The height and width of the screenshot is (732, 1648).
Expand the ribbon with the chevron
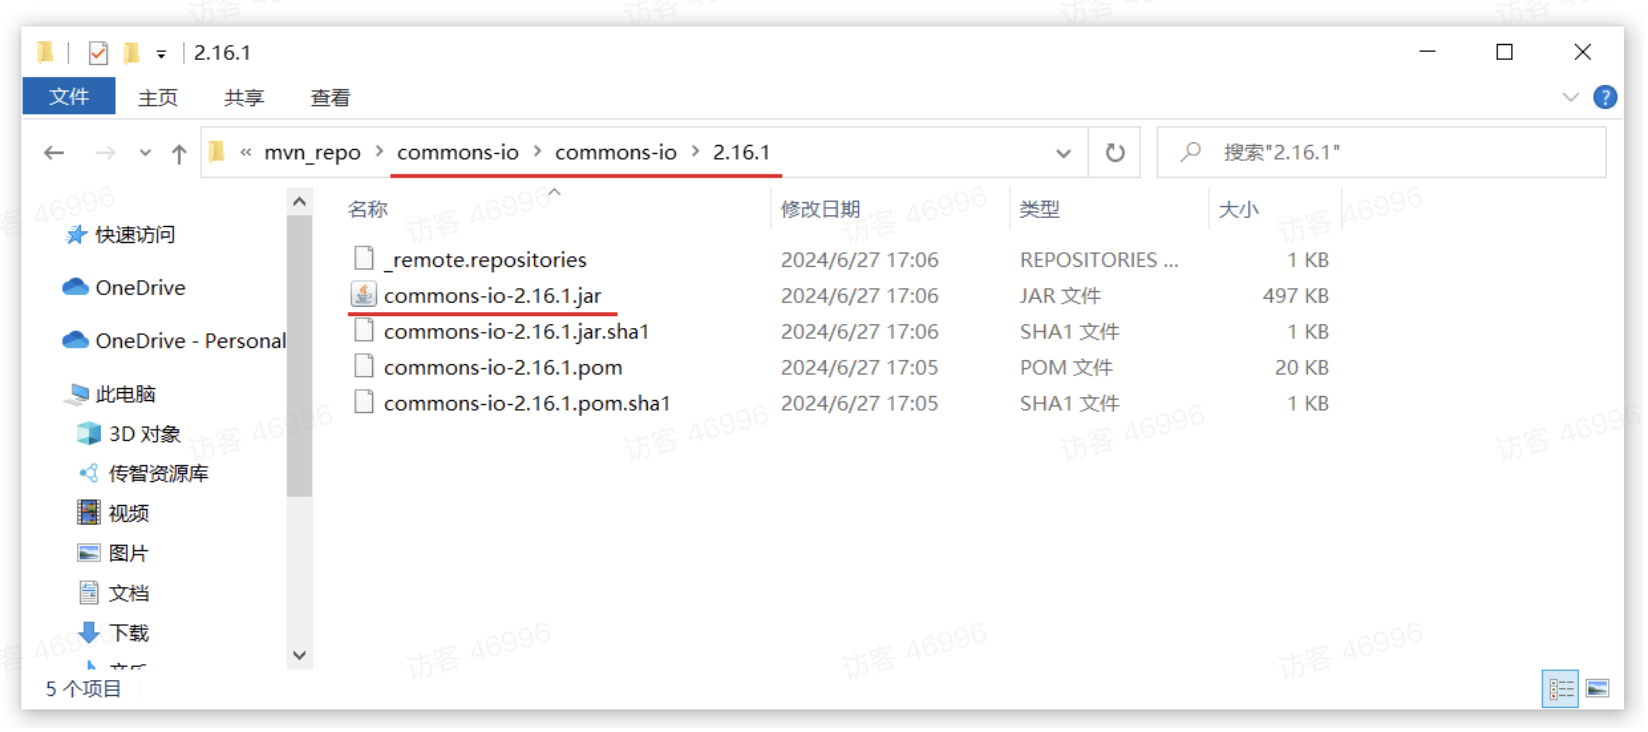point(1570,97)
